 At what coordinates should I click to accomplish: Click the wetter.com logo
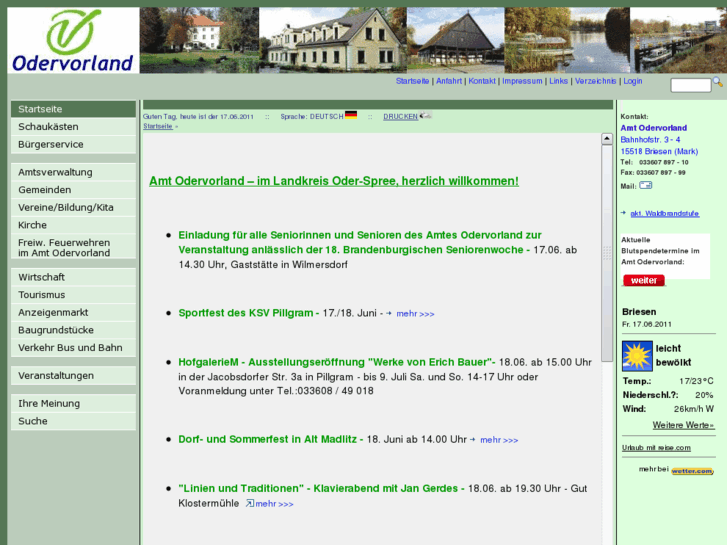click(692, 471)
